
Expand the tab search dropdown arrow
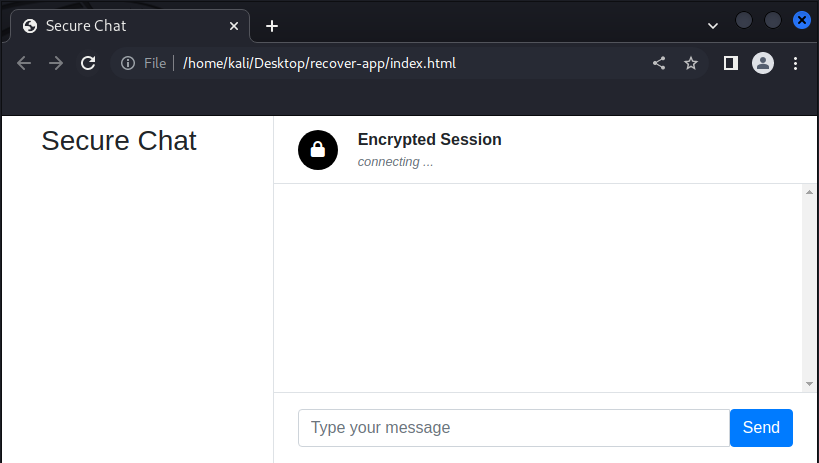[713, 25]
